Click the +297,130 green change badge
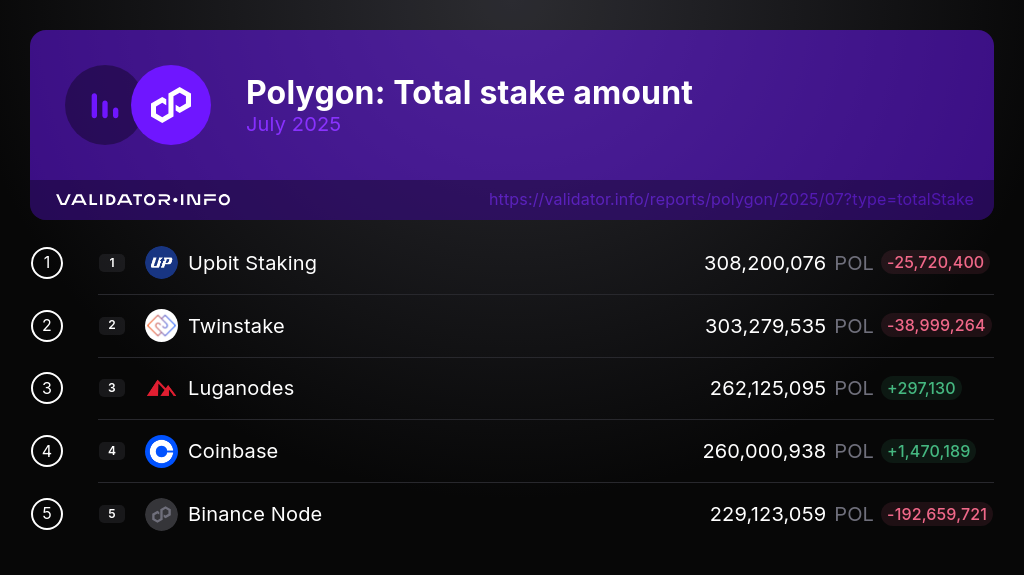This screenshot has width=1024, height=575. tap(921, 388)
